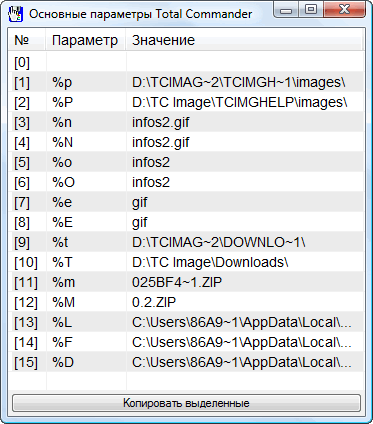
Task: Click value D:\TC Image\TCIMGHELP\images\
Action: tap(240, 102)
